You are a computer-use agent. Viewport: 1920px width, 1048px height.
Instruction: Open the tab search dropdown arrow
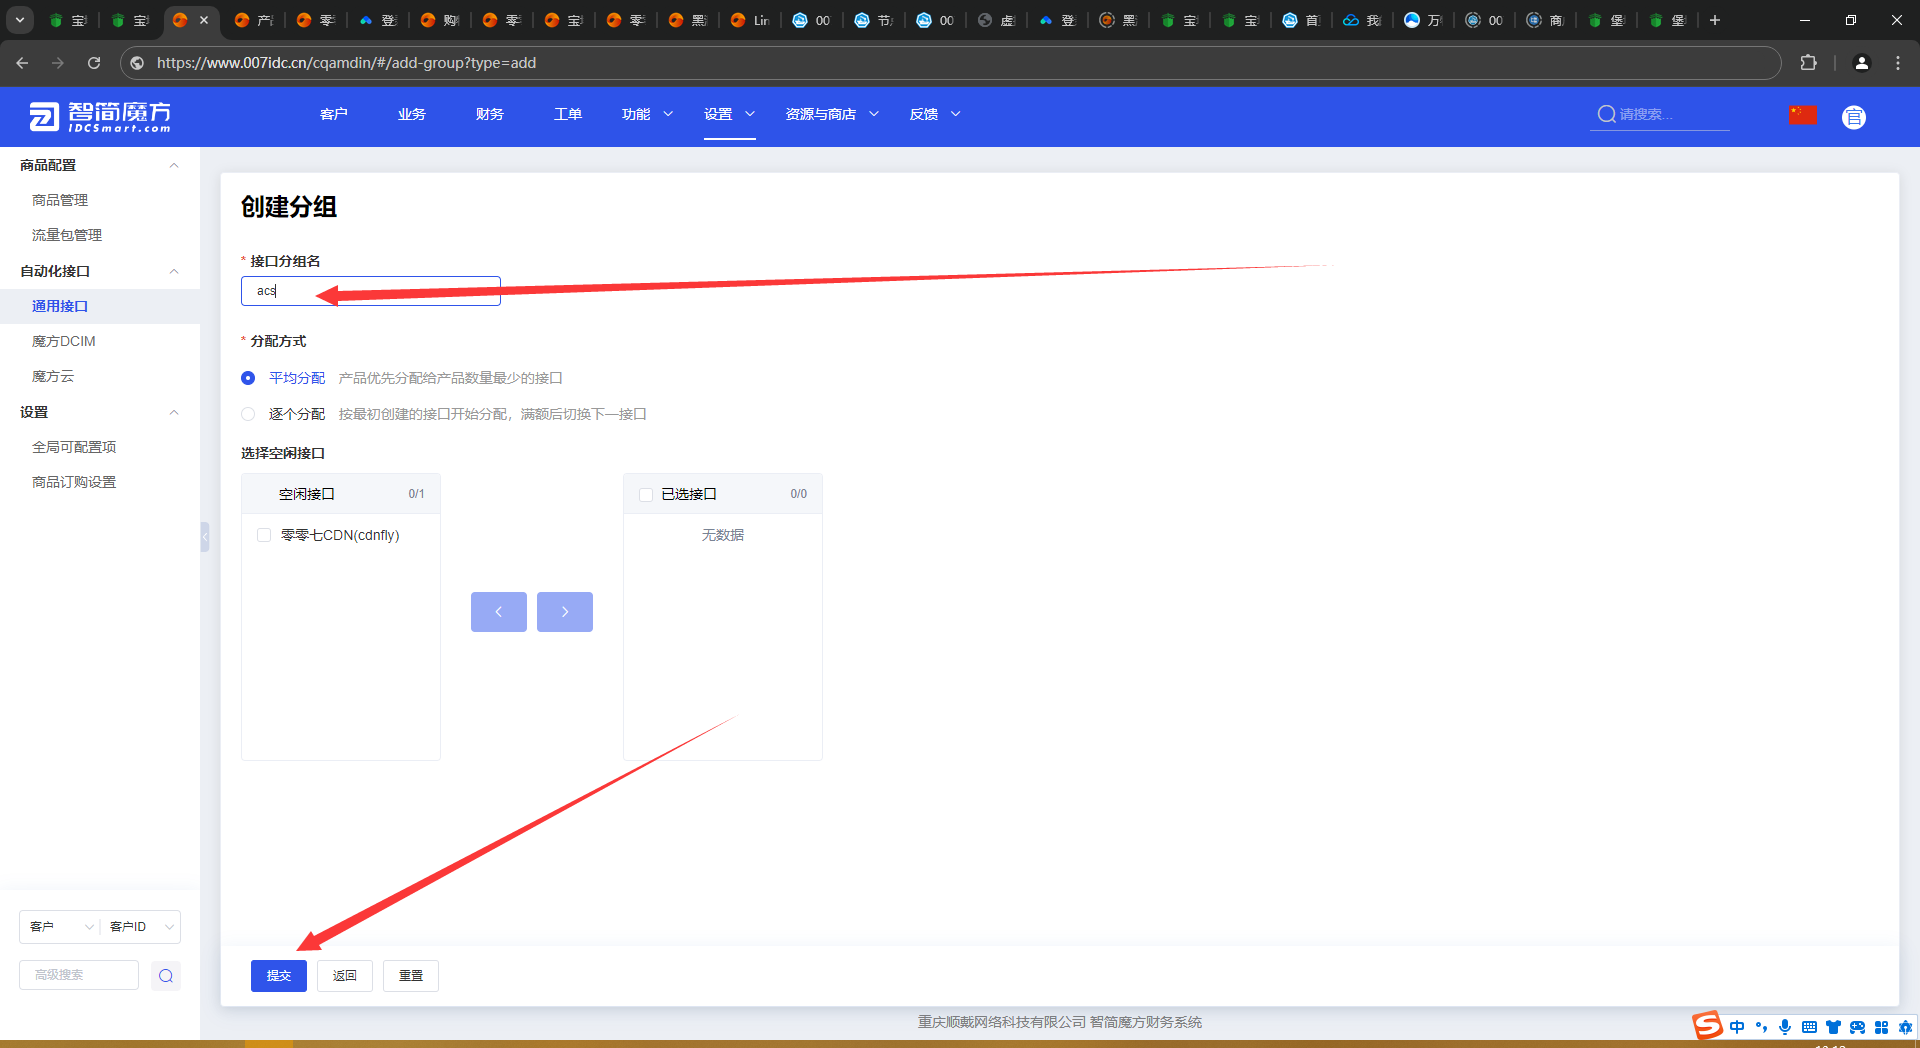19,20
